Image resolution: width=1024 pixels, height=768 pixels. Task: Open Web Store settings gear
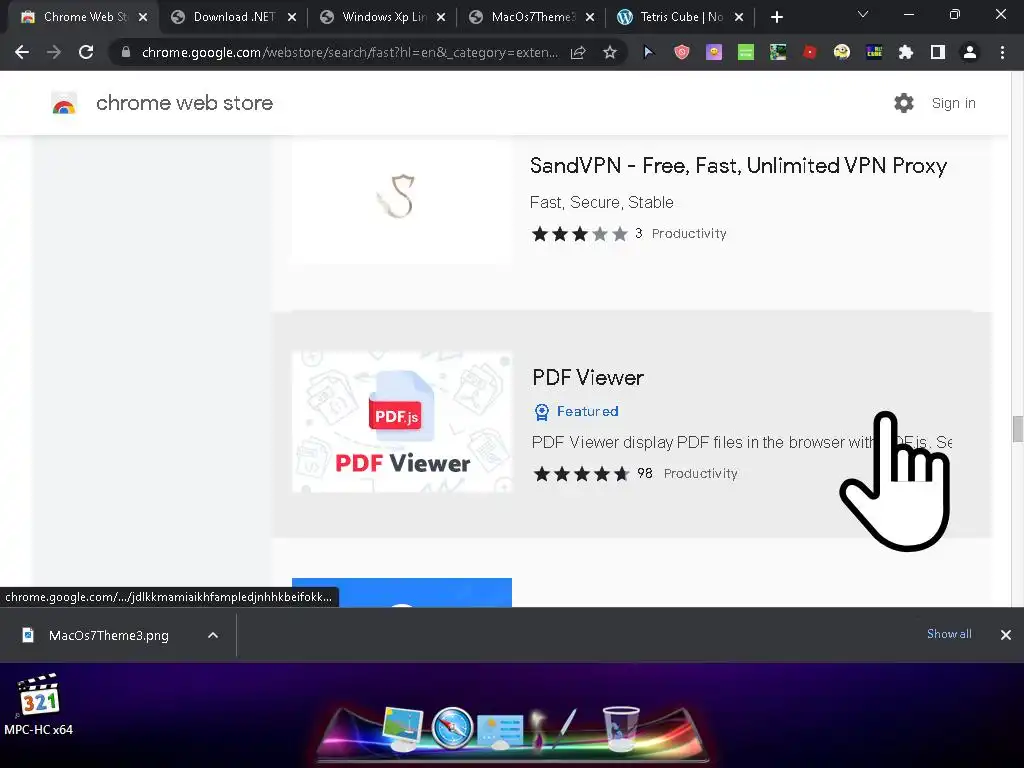pos(904,103)
